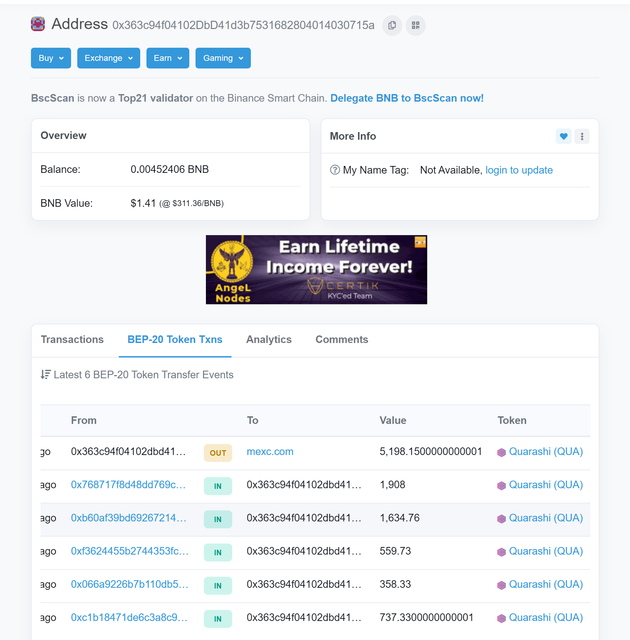Click the To column header
This screenshot has width=630, height=640.
pyautogui.click(x=253, y=420)
